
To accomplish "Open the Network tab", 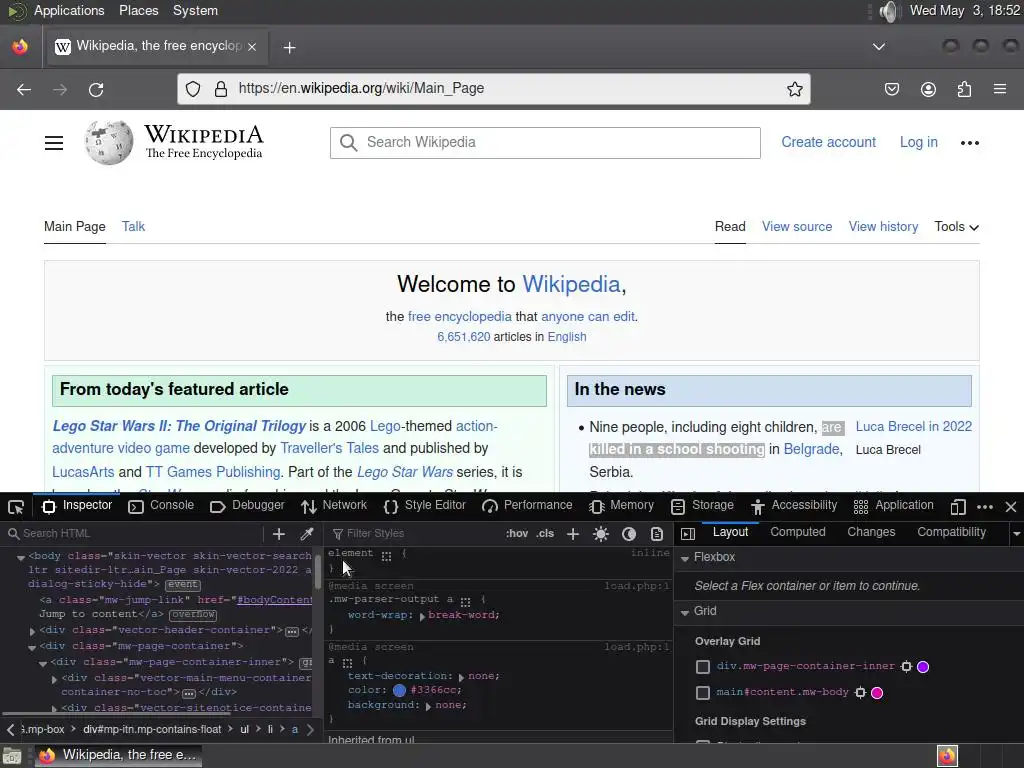I will coord(334,505).
